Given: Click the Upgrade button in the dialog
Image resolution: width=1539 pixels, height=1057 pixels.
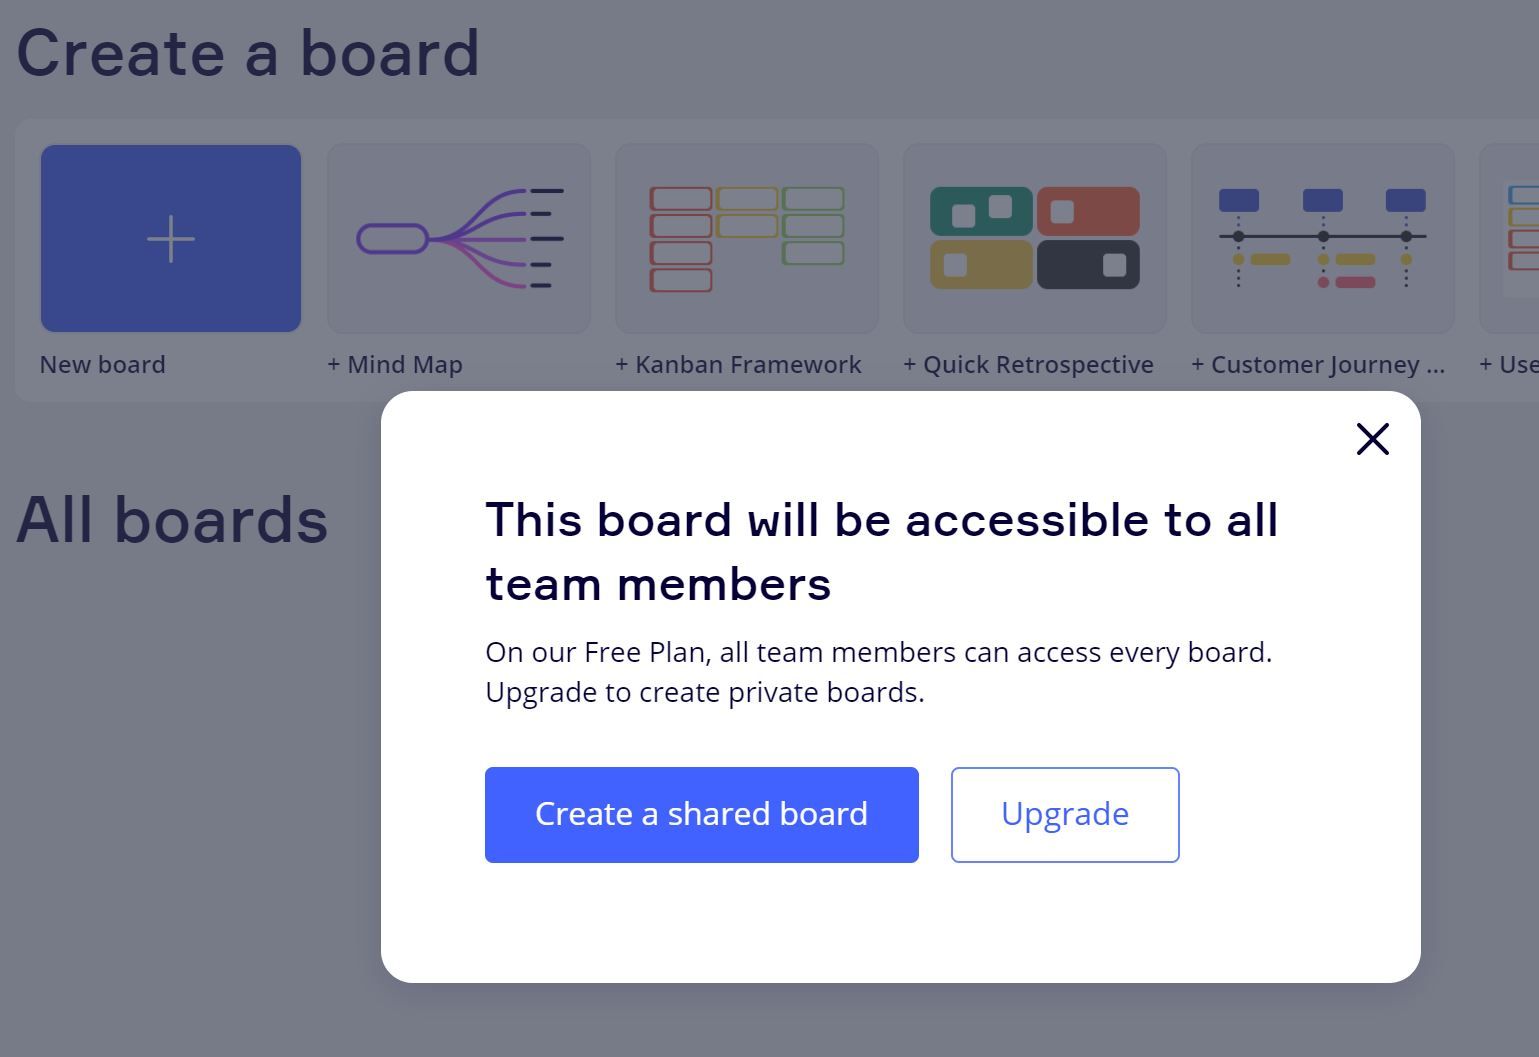Looking at the screenshot, I should pos(1065,814).
